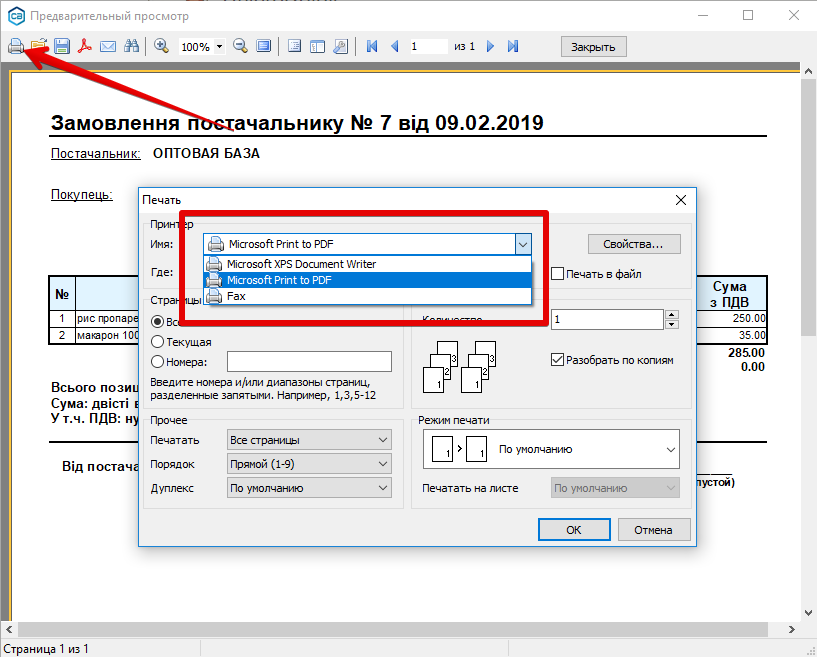Enable Печать в файл checkbox
This screenshot has width=817, height=657.
(558, 274)
